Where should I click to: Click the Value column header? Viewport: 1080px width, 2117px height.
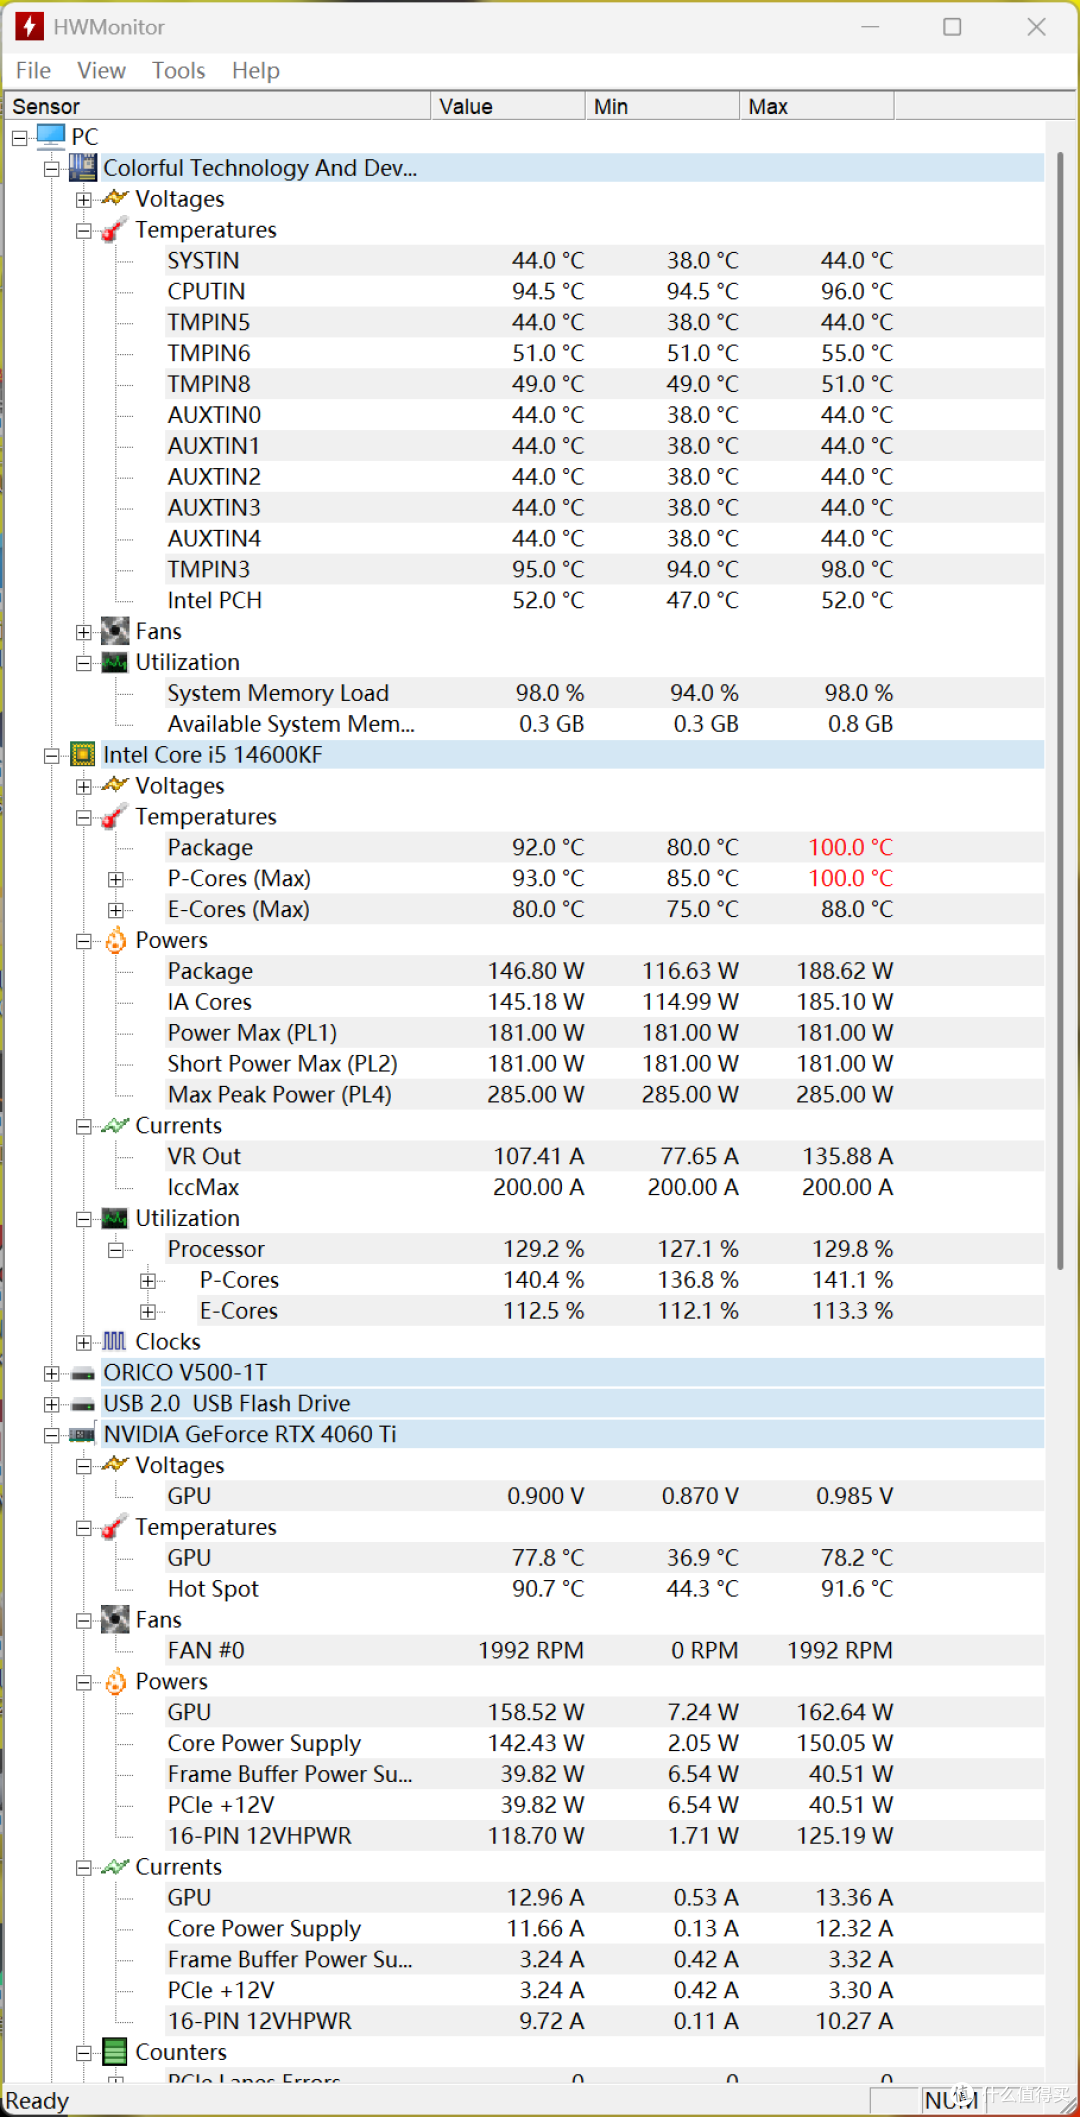click(x=508, y=106)
